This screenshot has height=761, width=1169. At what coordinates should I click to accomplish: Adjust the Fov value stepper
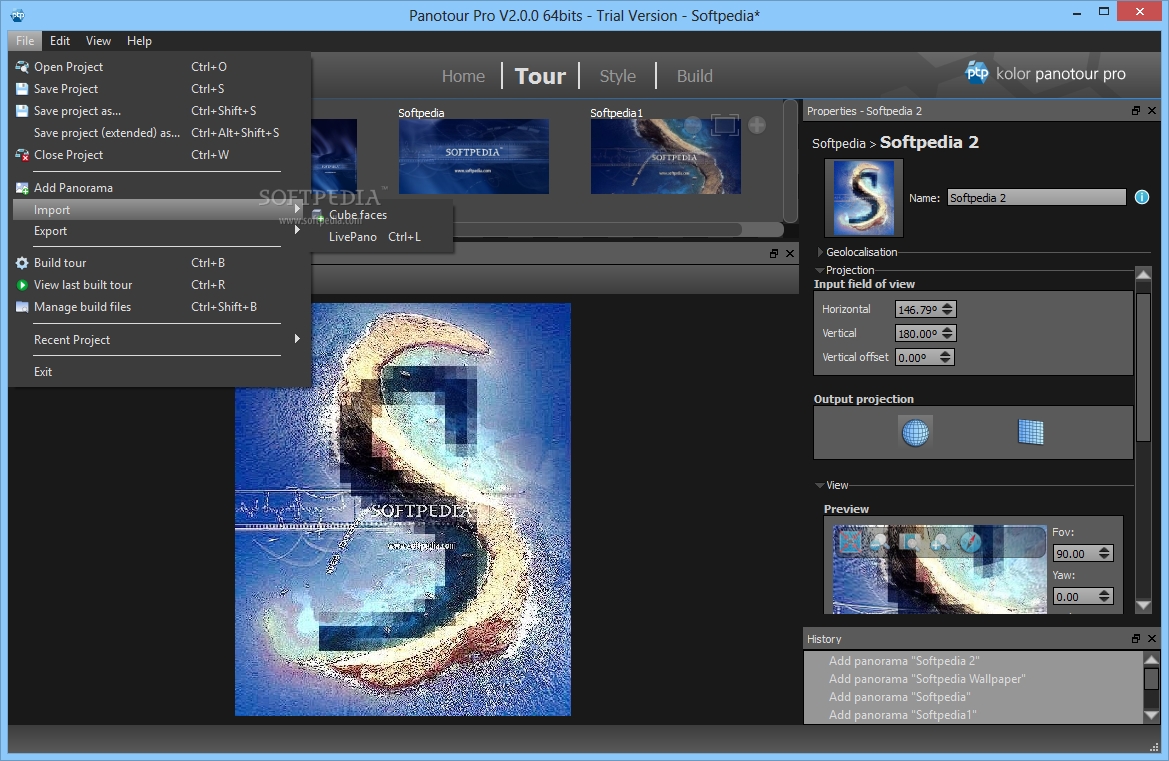pyautogui.click(x=1105, y=553)
